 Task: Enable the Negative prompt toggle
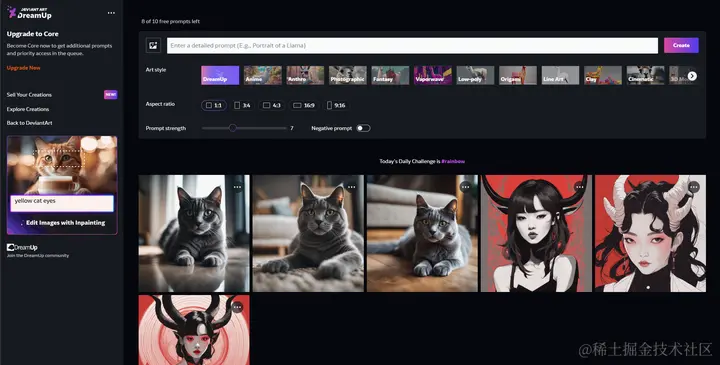click(x=363, y=128)
